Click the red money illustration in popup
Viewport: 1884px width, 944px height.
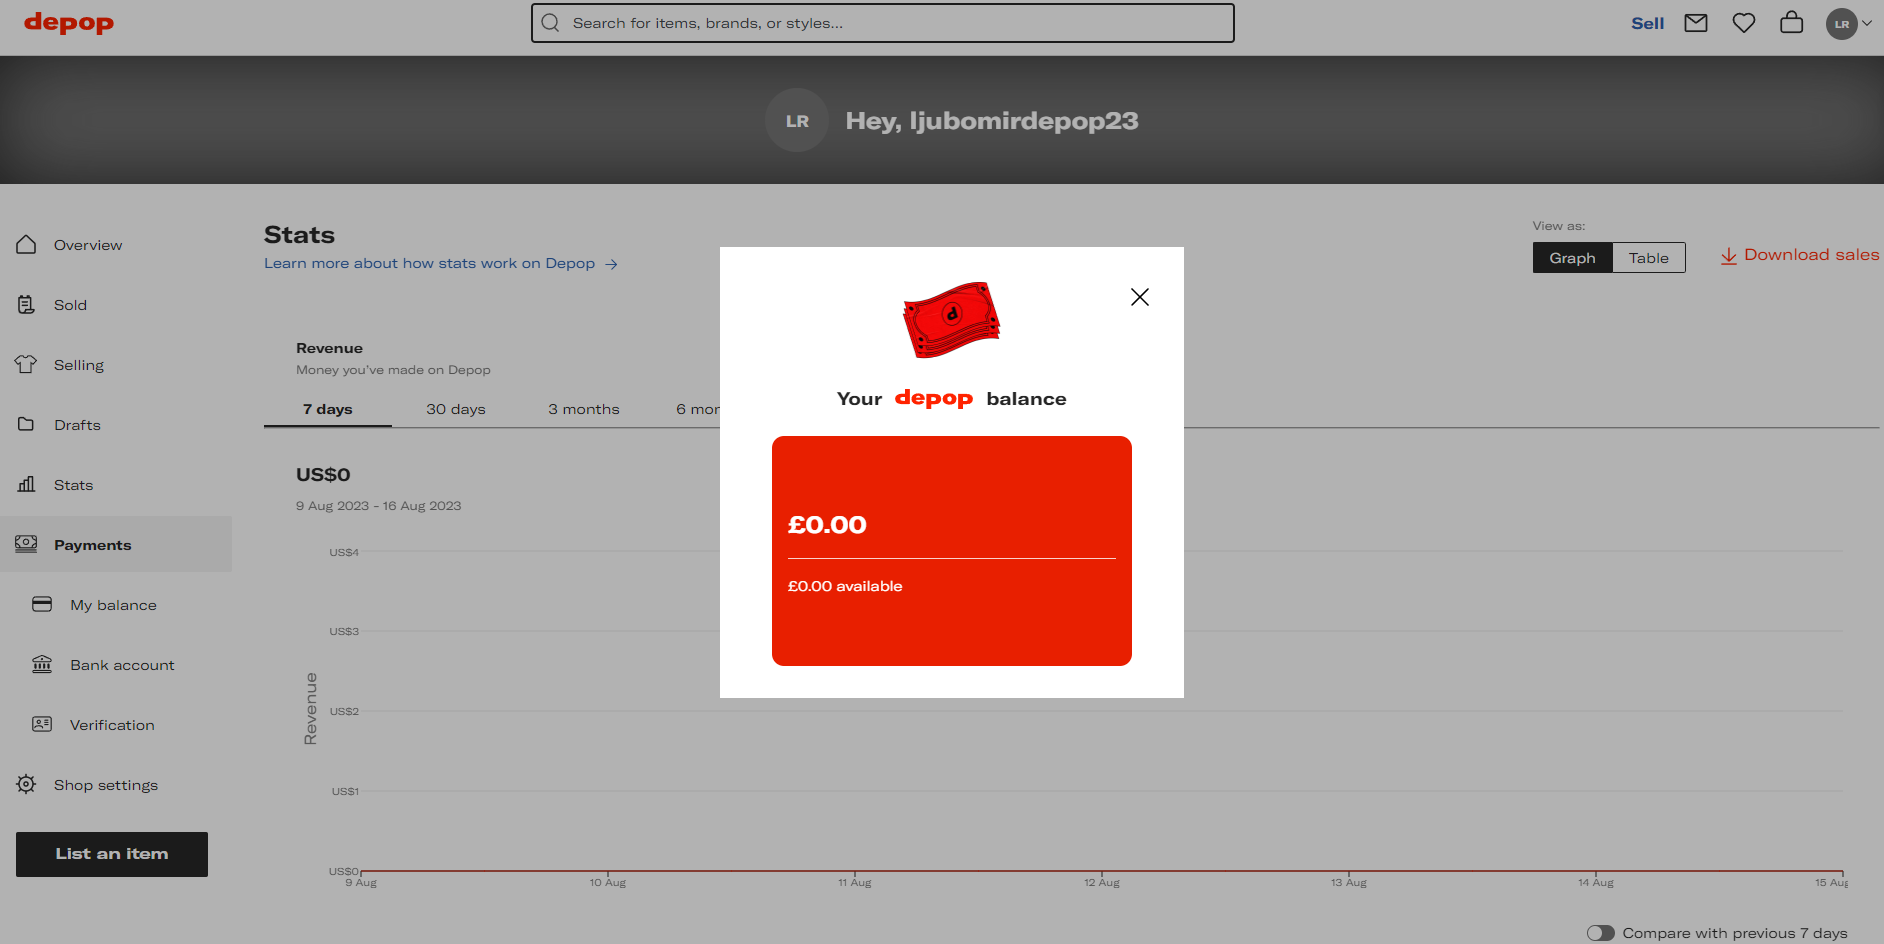click(x=951, y=320)
